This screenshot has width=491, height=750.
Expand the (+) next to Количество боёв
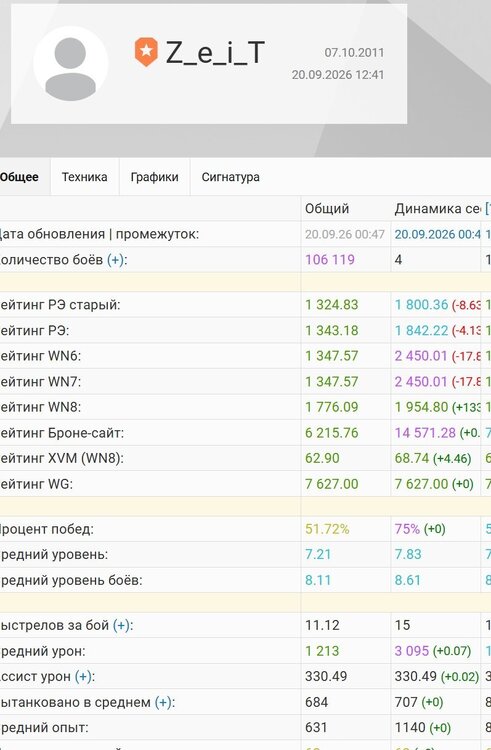tap(117, 260)
